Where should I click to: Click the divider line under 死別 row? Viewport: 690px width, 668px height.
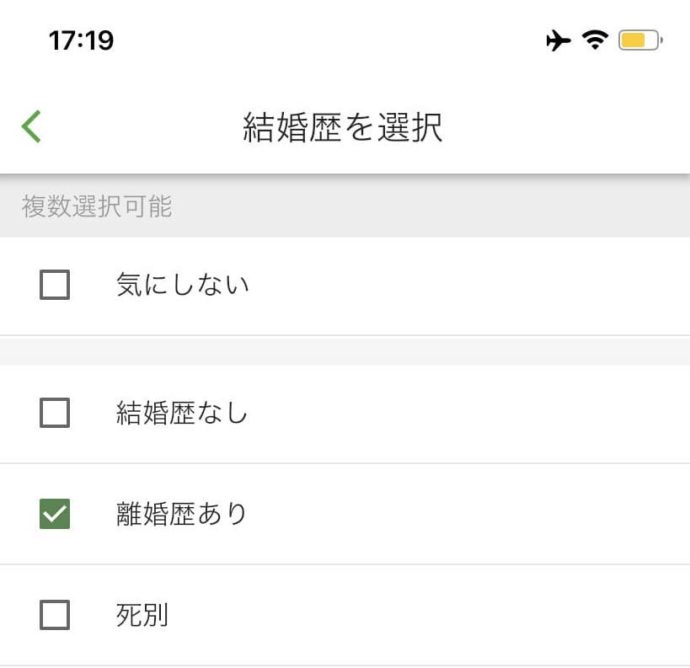tap(345, 665)
